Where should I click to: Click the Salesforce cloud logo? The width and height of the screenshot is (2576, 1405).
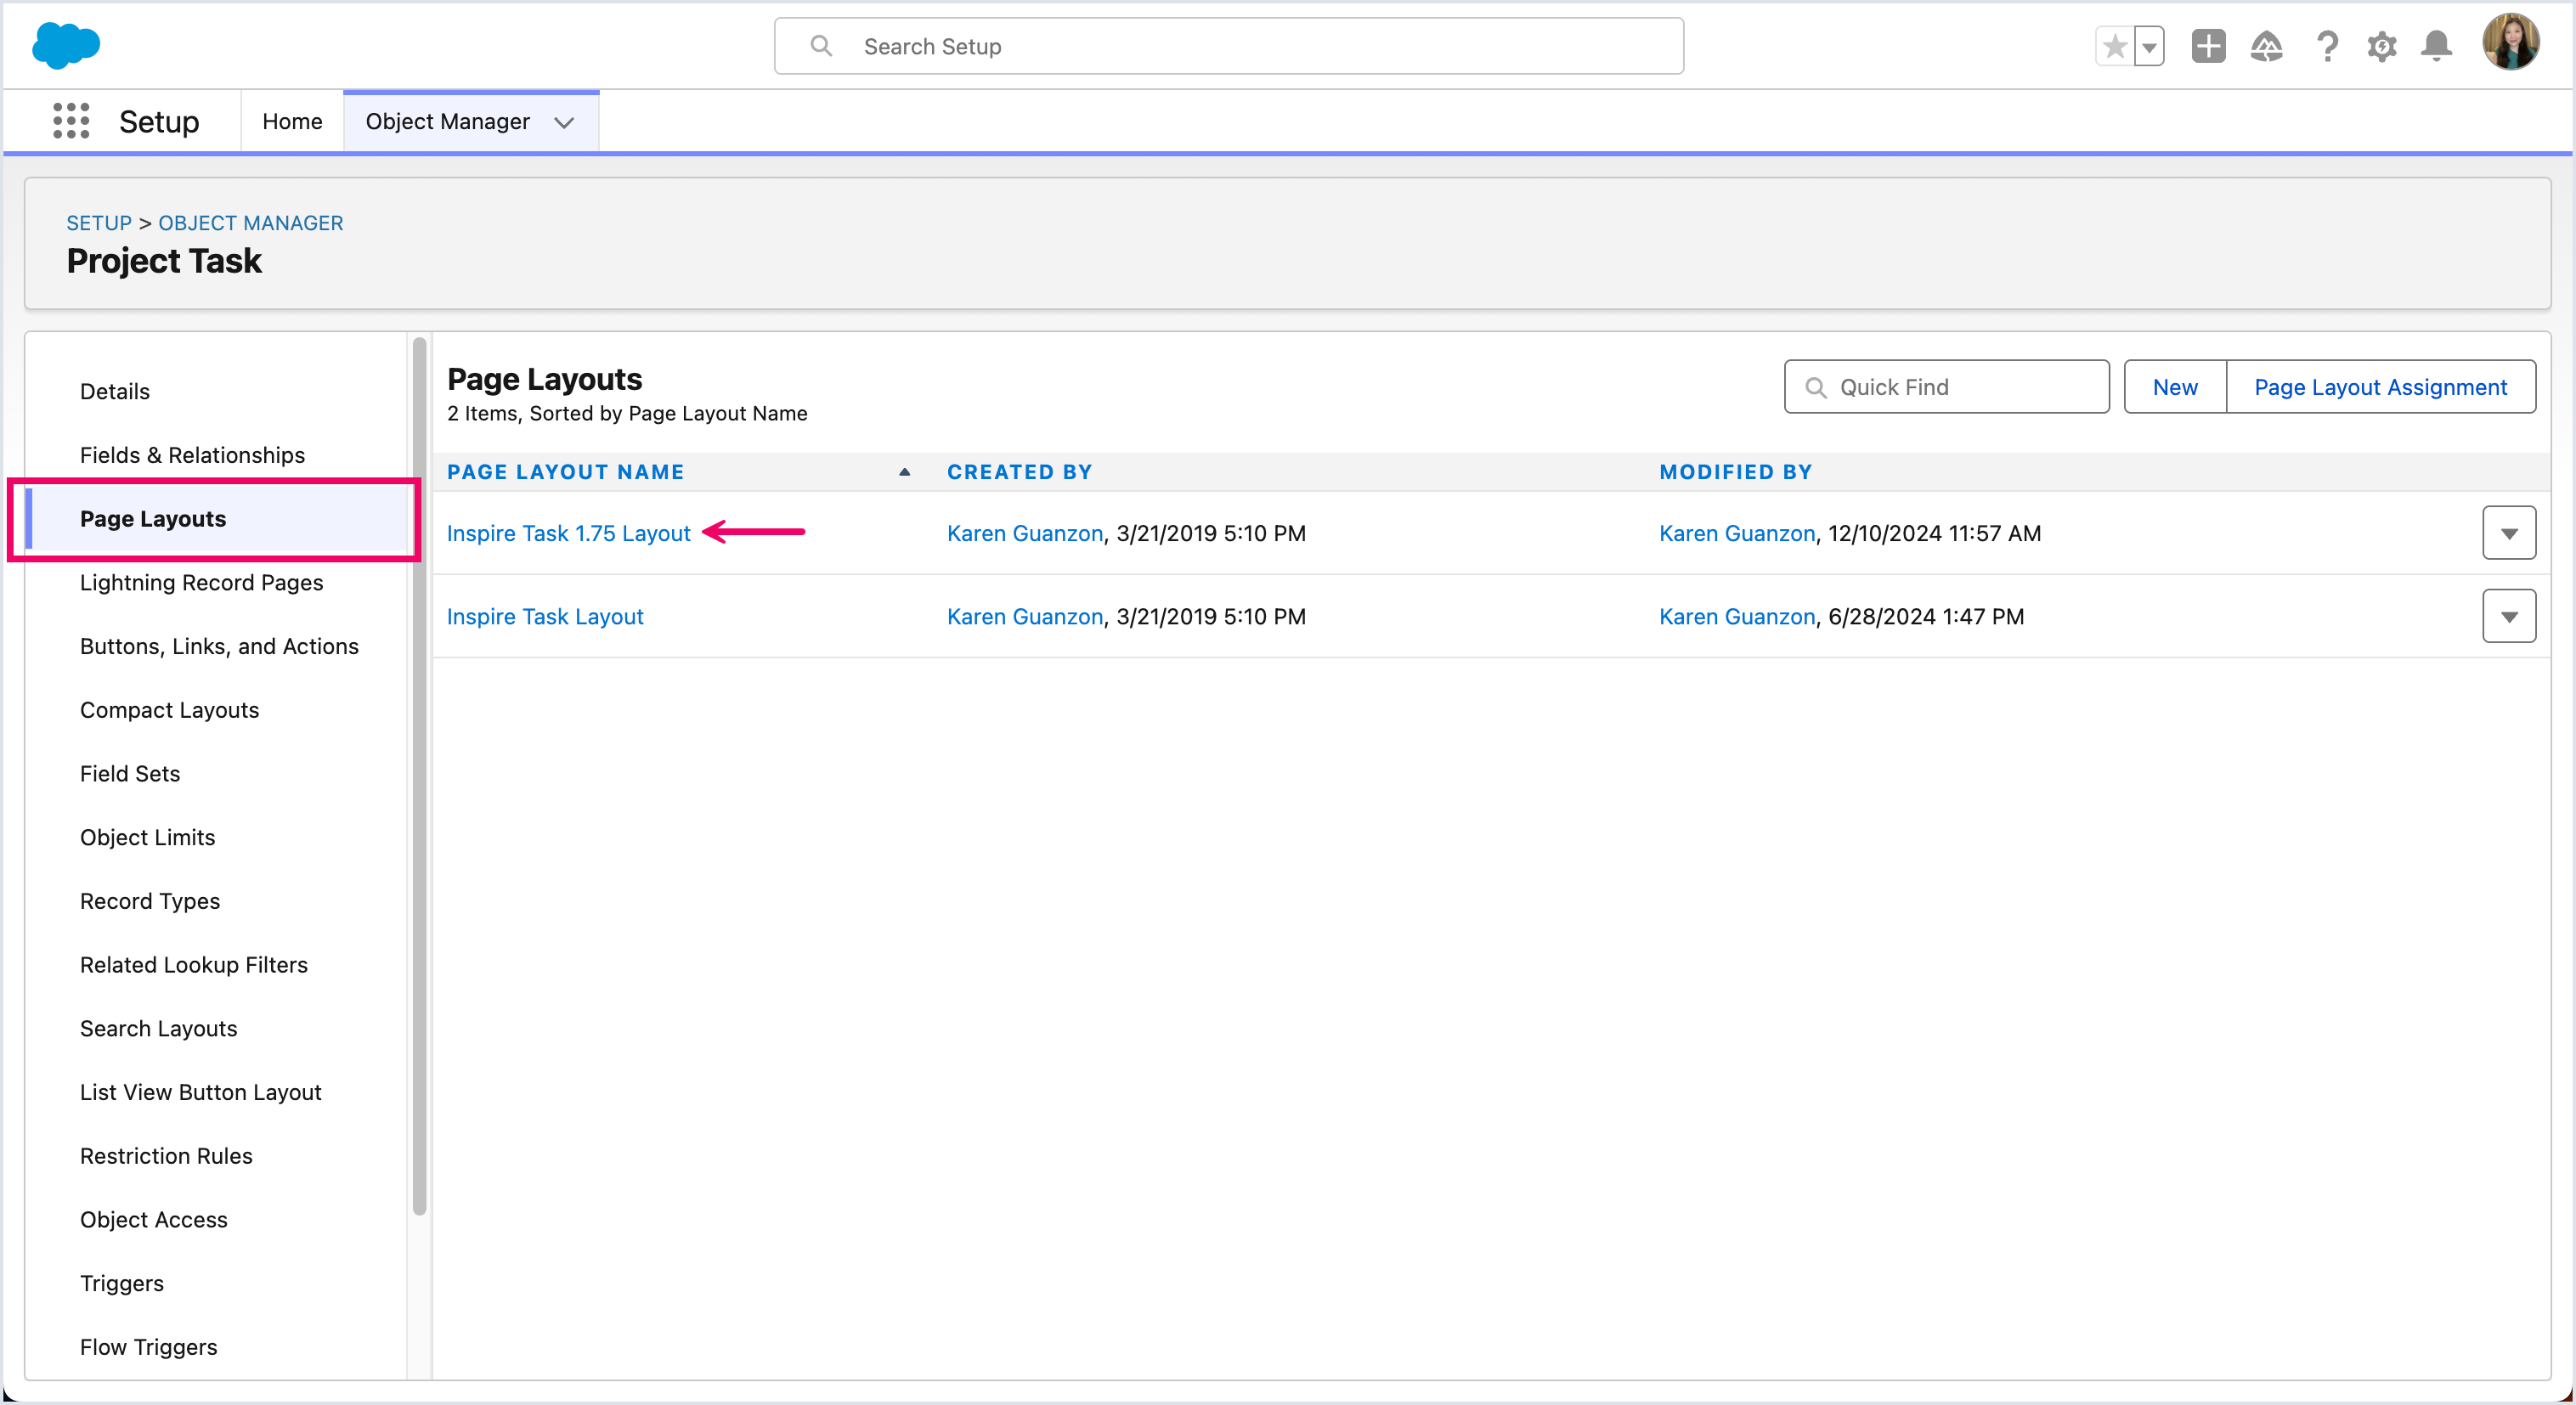coord(66,46)
